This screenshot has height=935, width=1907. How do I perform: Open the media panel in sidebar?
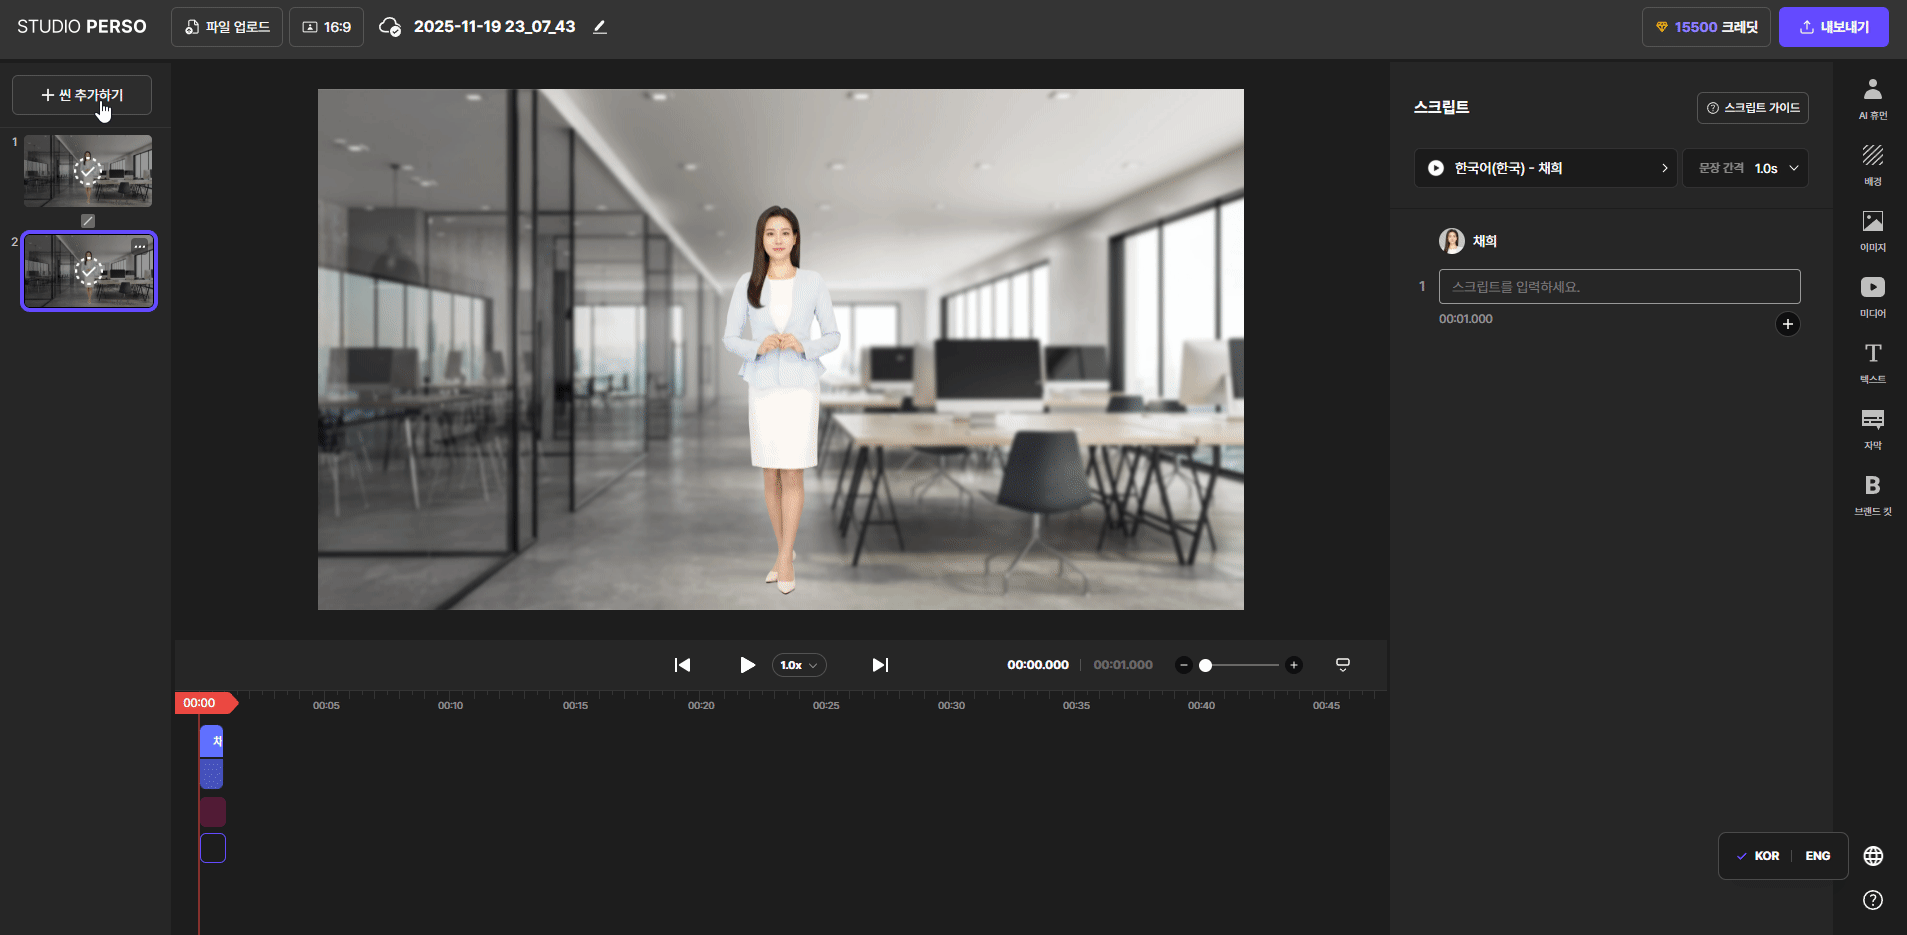(x=1872, y=297)
